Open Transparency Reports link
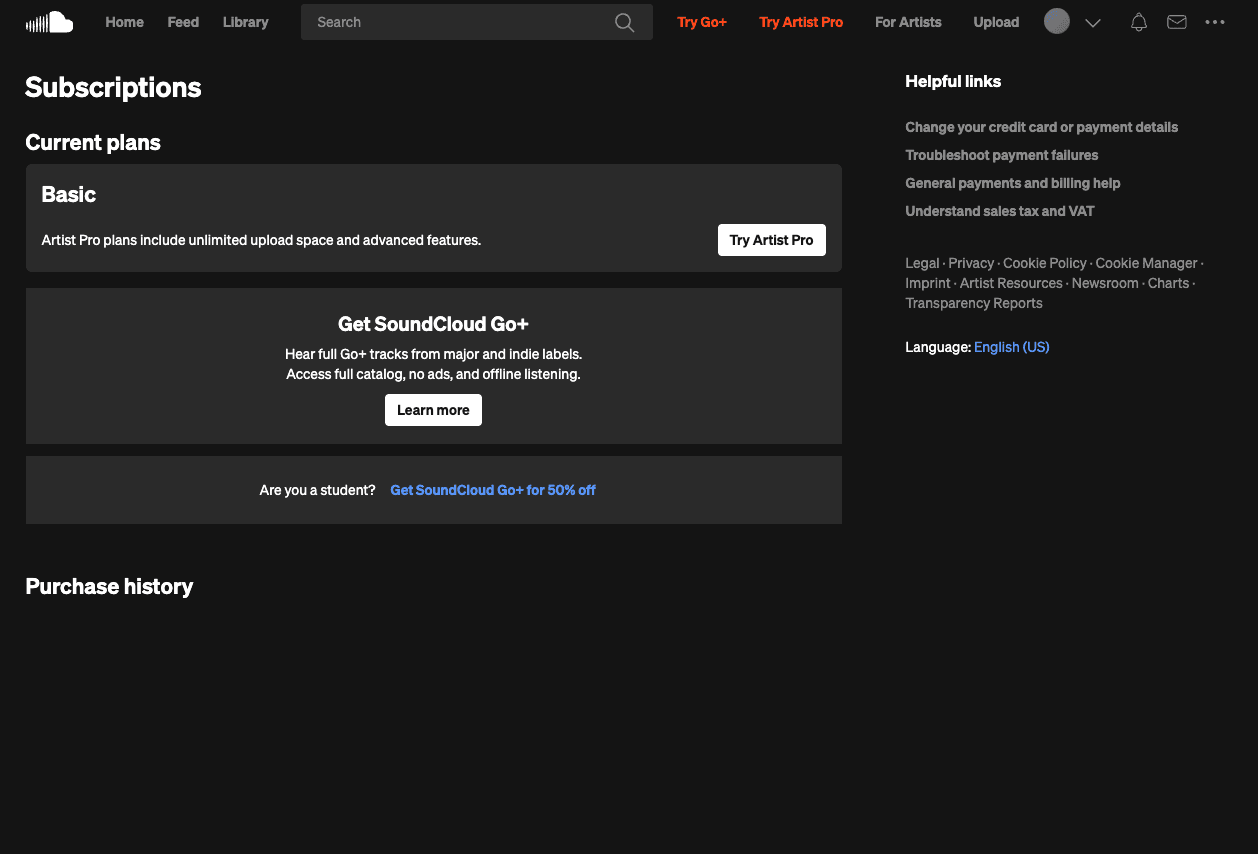1258x854 pixels. pos(974,303)
